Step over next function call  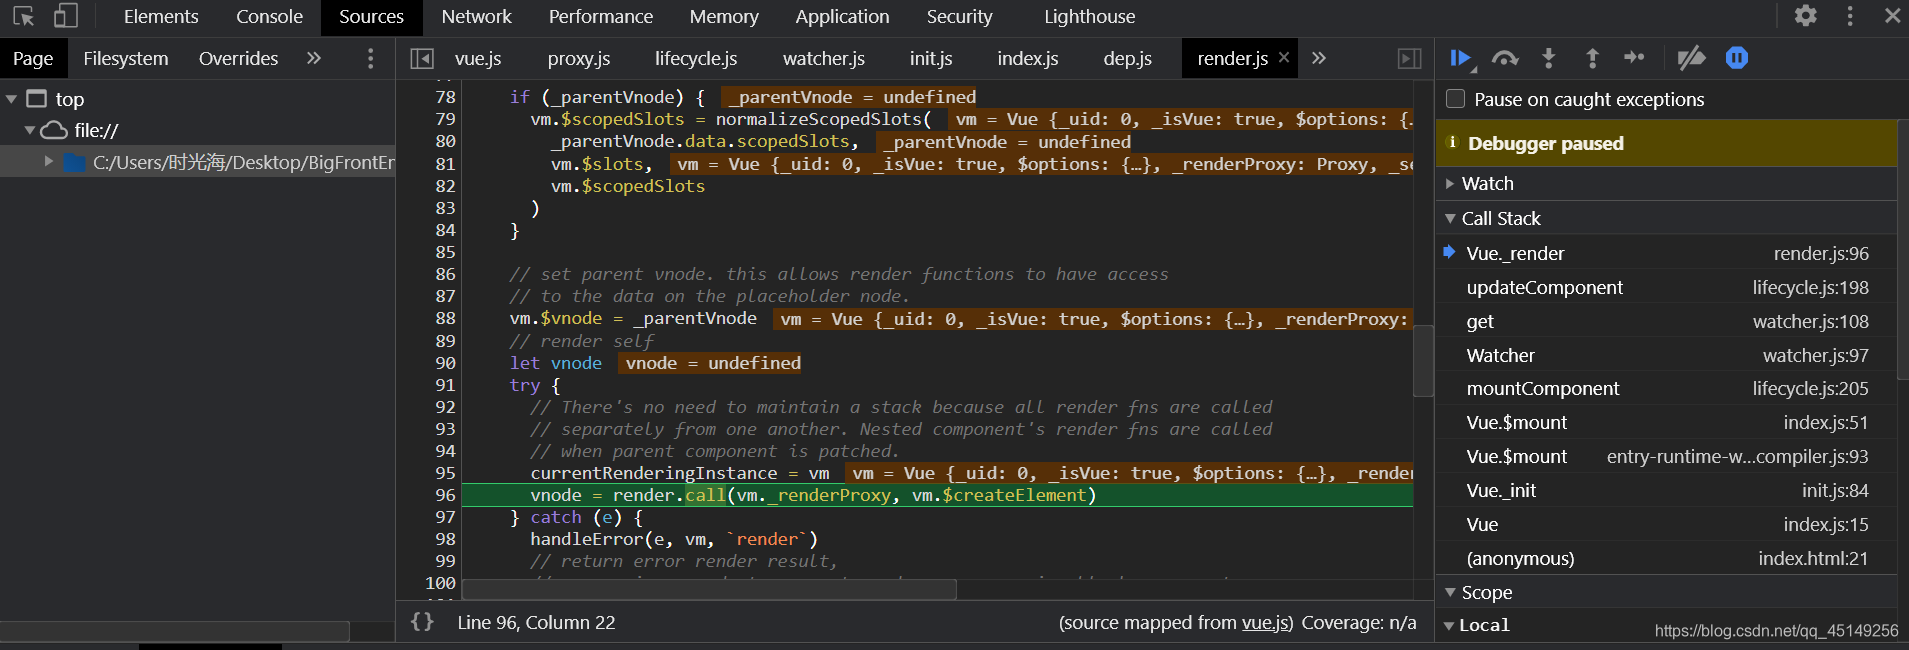(x=1505, y=59)
